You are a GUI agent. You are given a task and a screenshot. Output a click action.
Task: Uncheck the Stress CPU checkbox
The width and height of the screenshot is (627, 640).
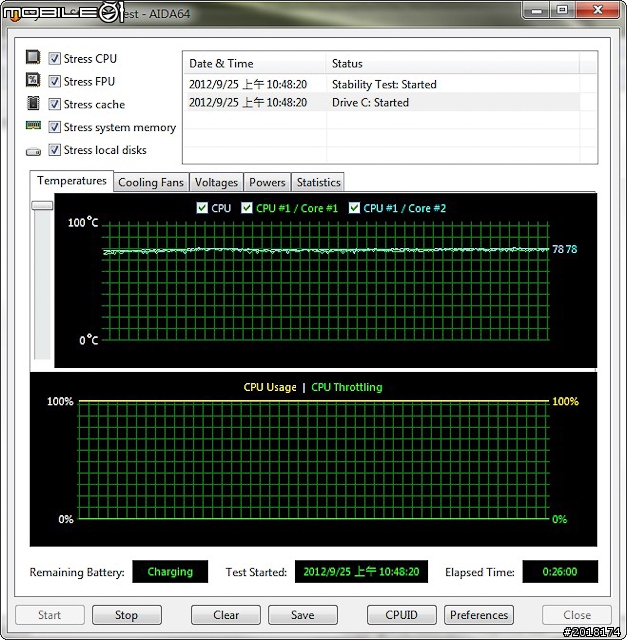coord(54,58)
